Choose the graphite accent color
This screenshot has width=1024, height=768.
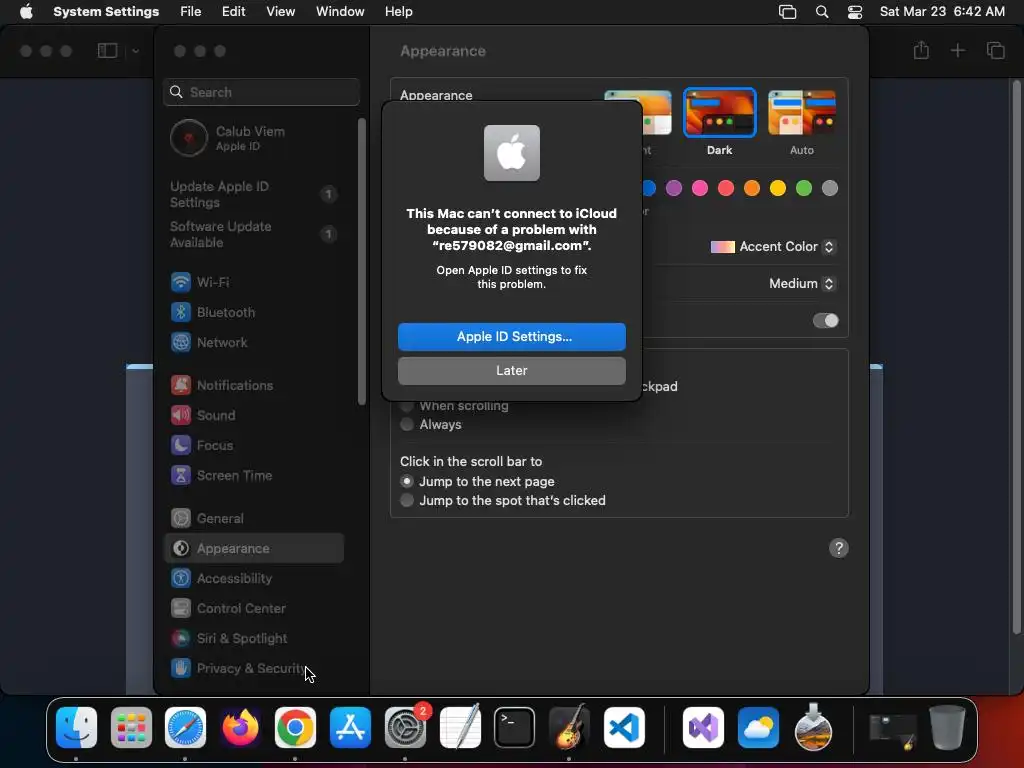click(x=830, y=188)
